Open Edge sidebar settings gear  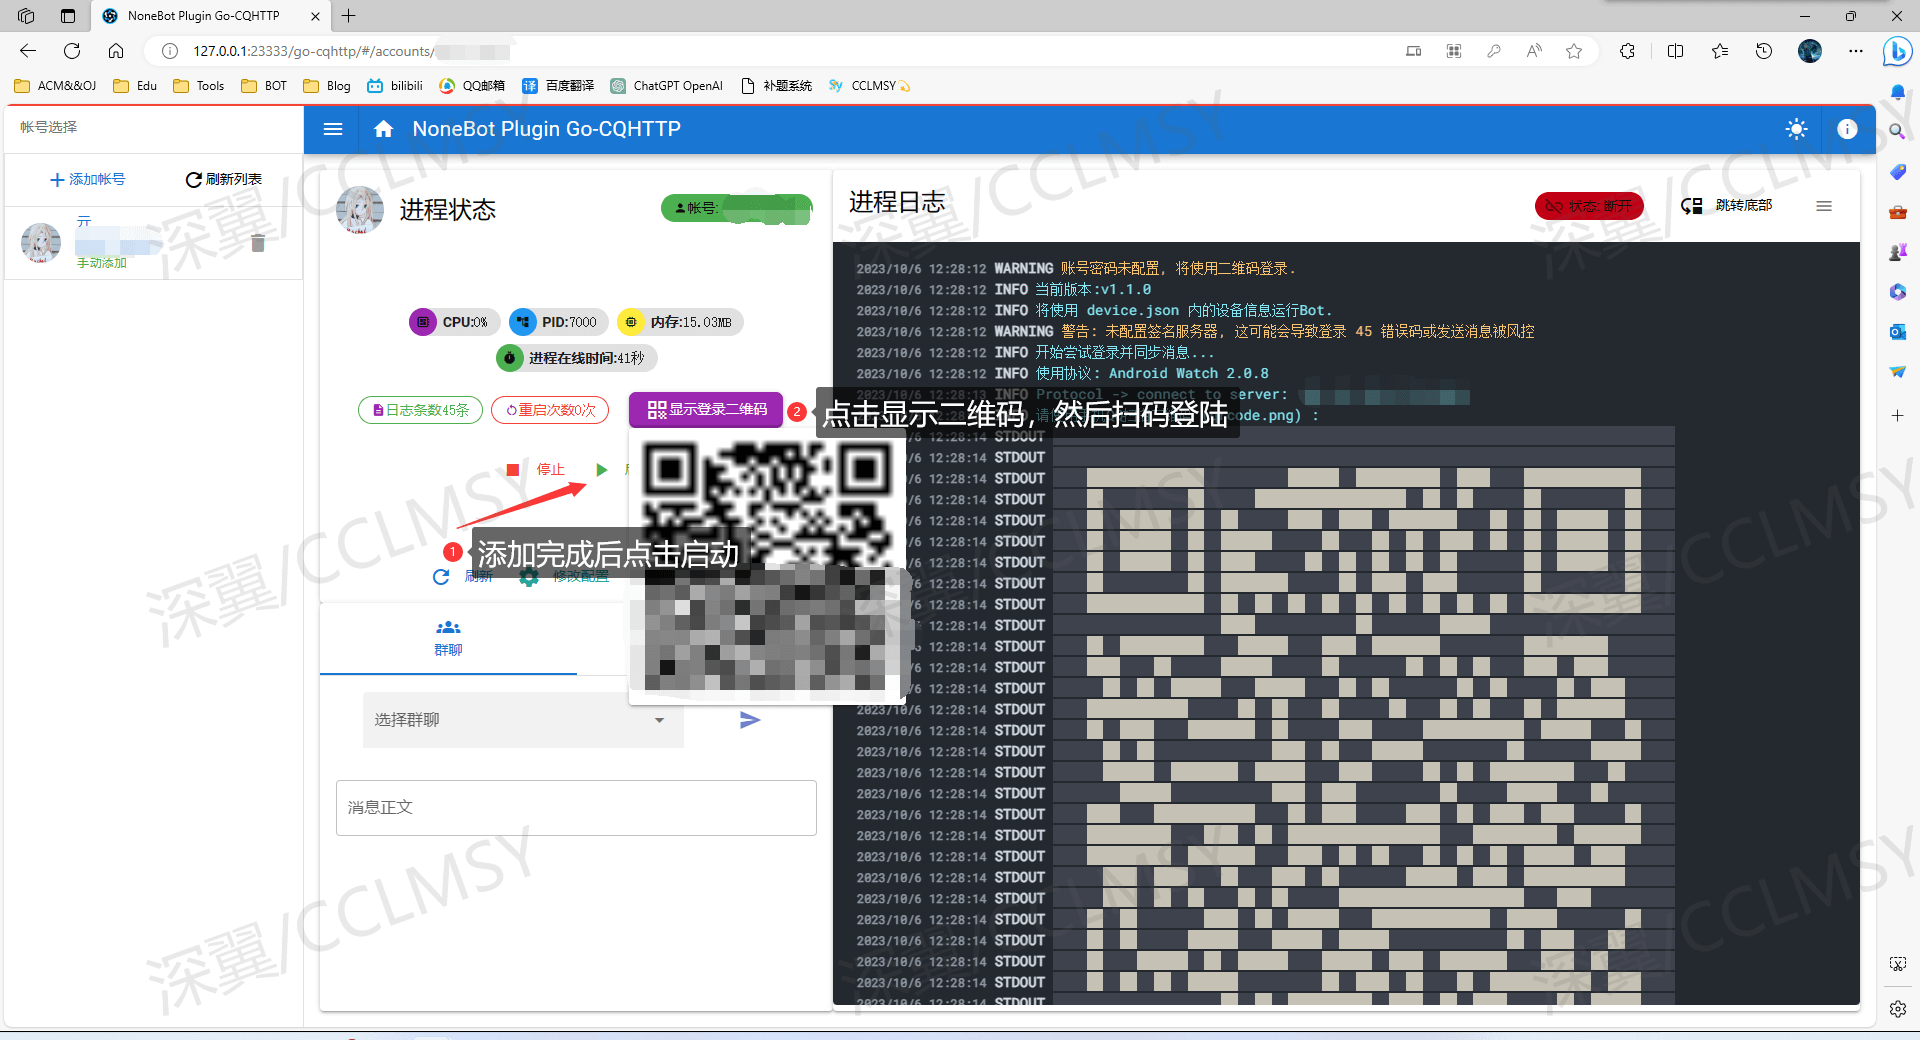[x=1897, y=1009]
